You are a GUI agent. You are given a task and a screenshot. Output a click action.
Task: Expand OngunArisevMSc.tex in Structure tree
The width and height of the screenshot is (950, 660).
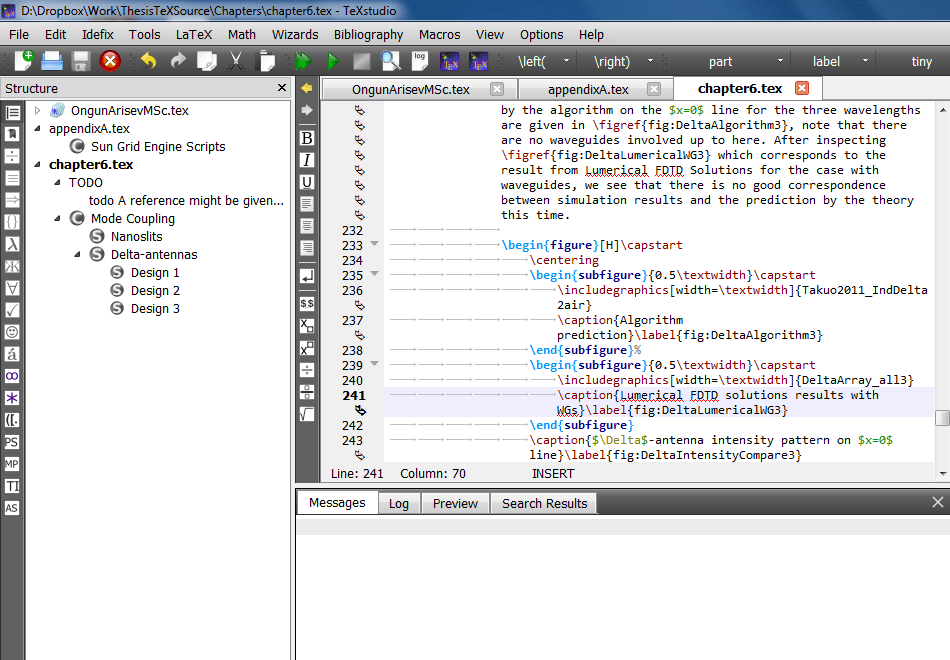[38, 110]
